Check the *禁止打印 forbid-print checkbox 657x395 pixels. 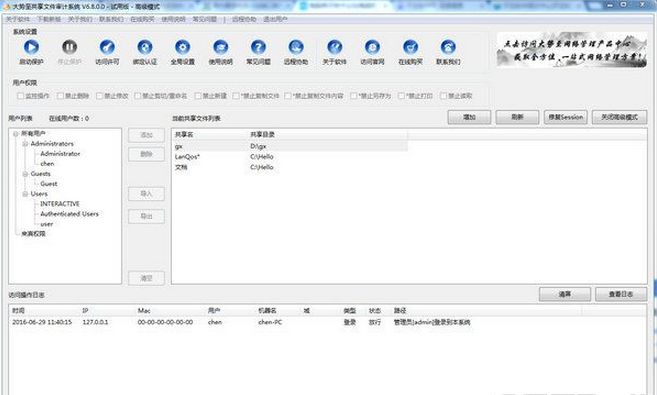[401, 96]
